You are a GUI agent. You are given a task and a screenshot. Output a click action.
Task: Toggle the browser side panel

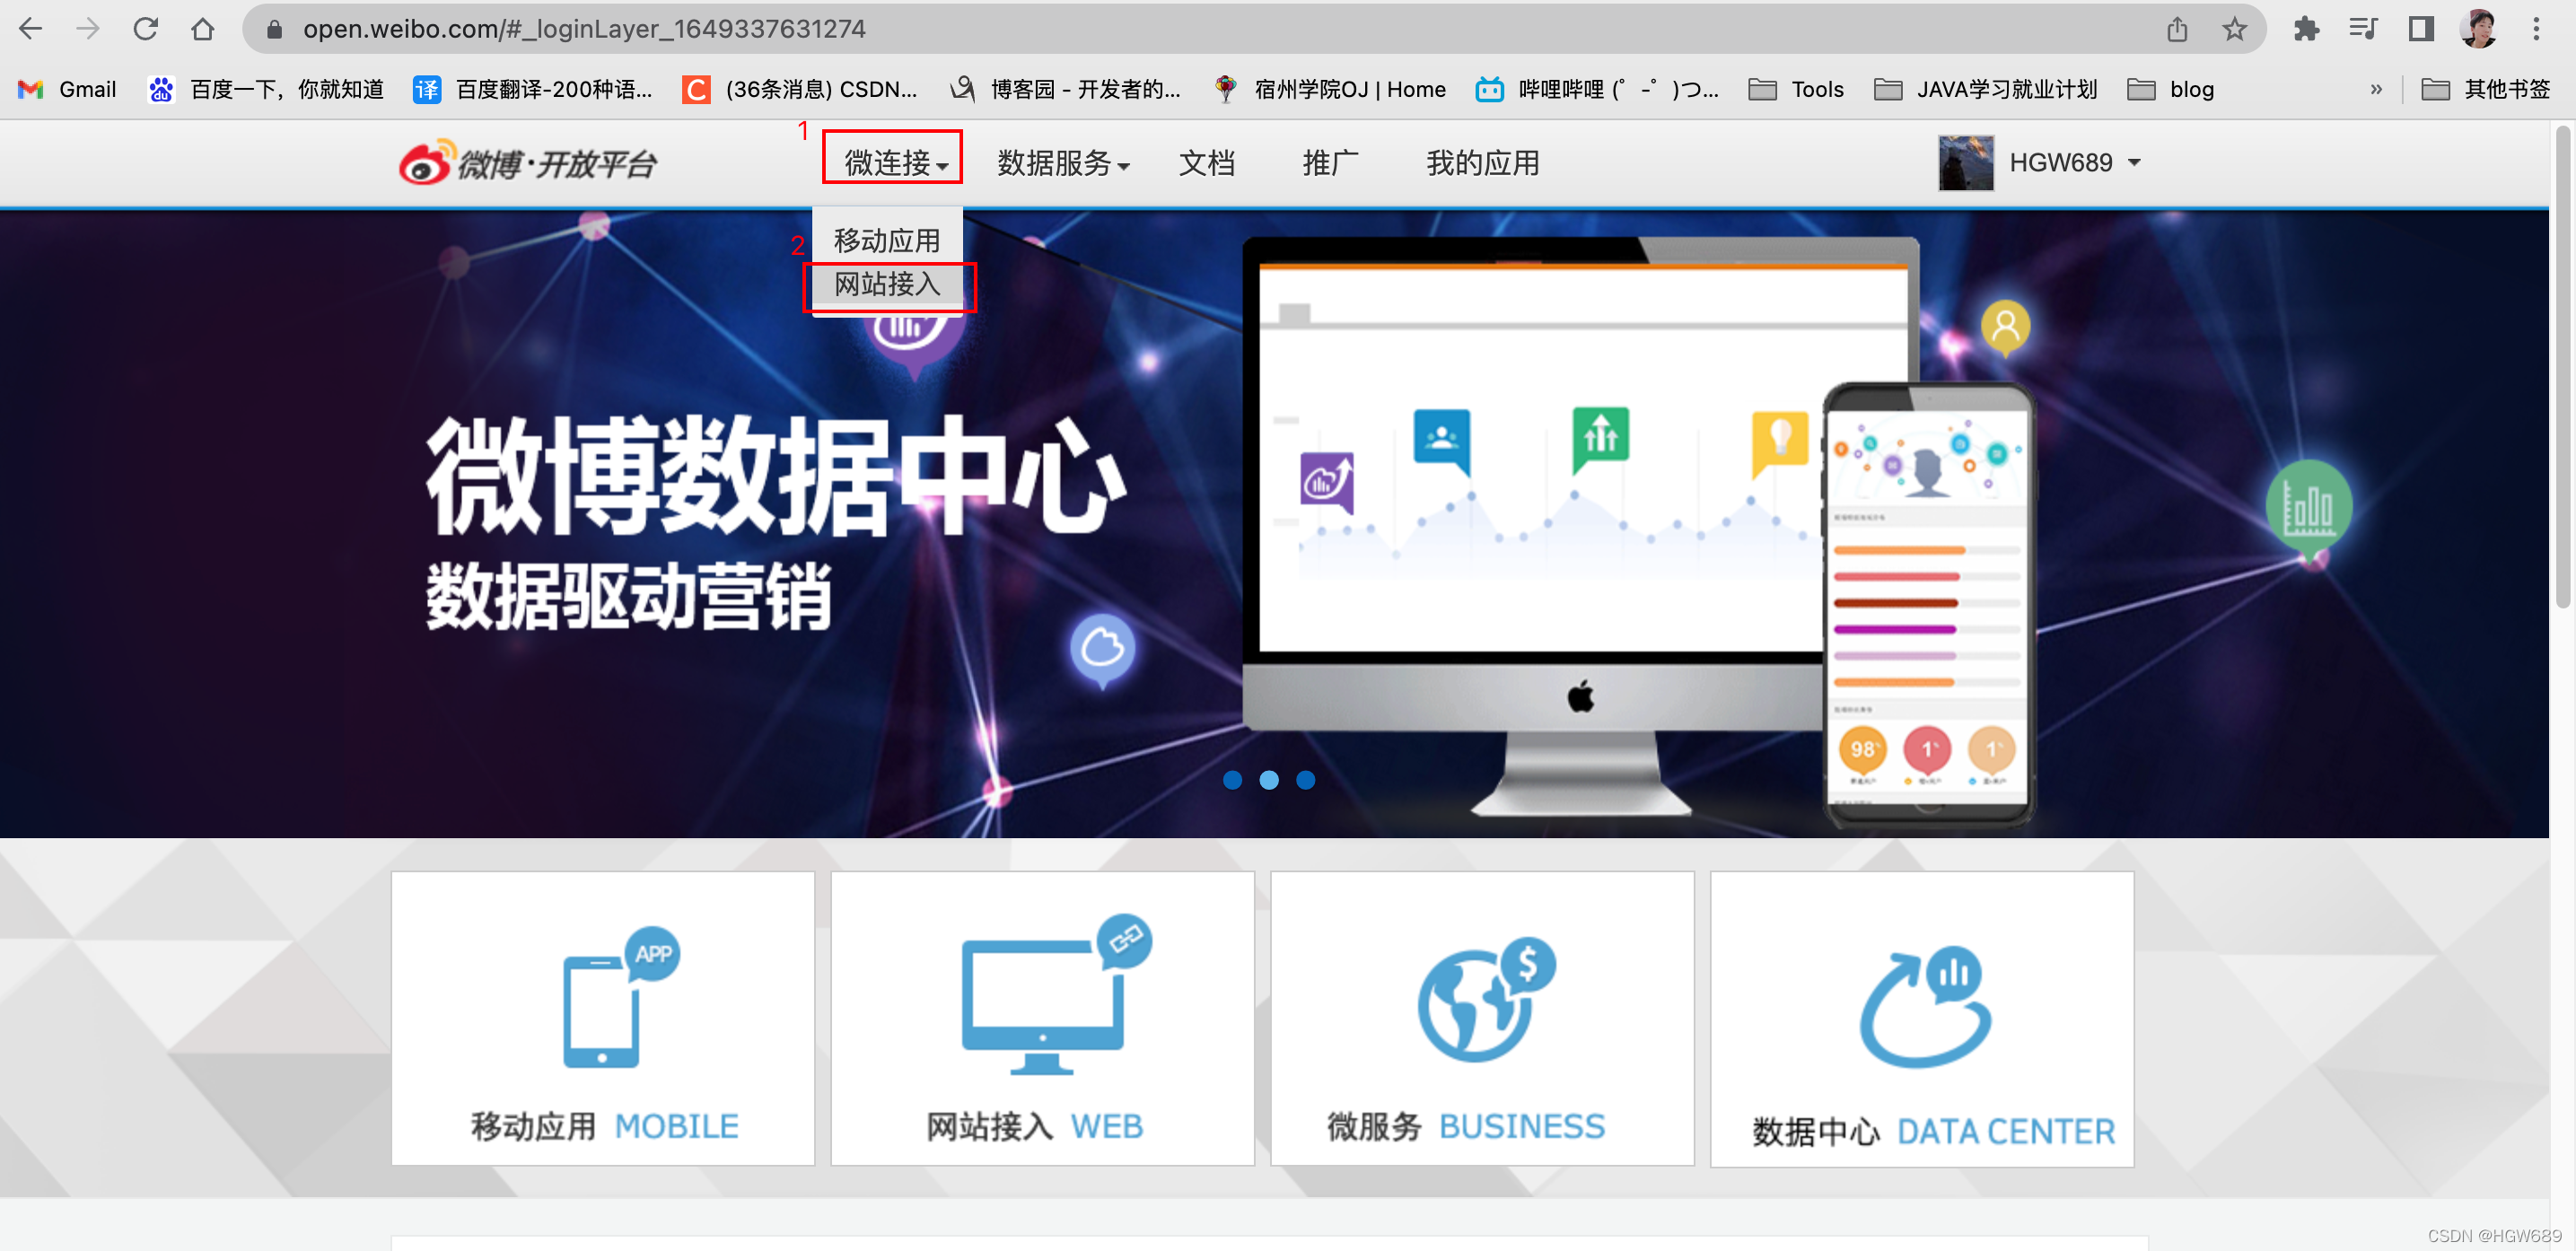pos(2421,29)
